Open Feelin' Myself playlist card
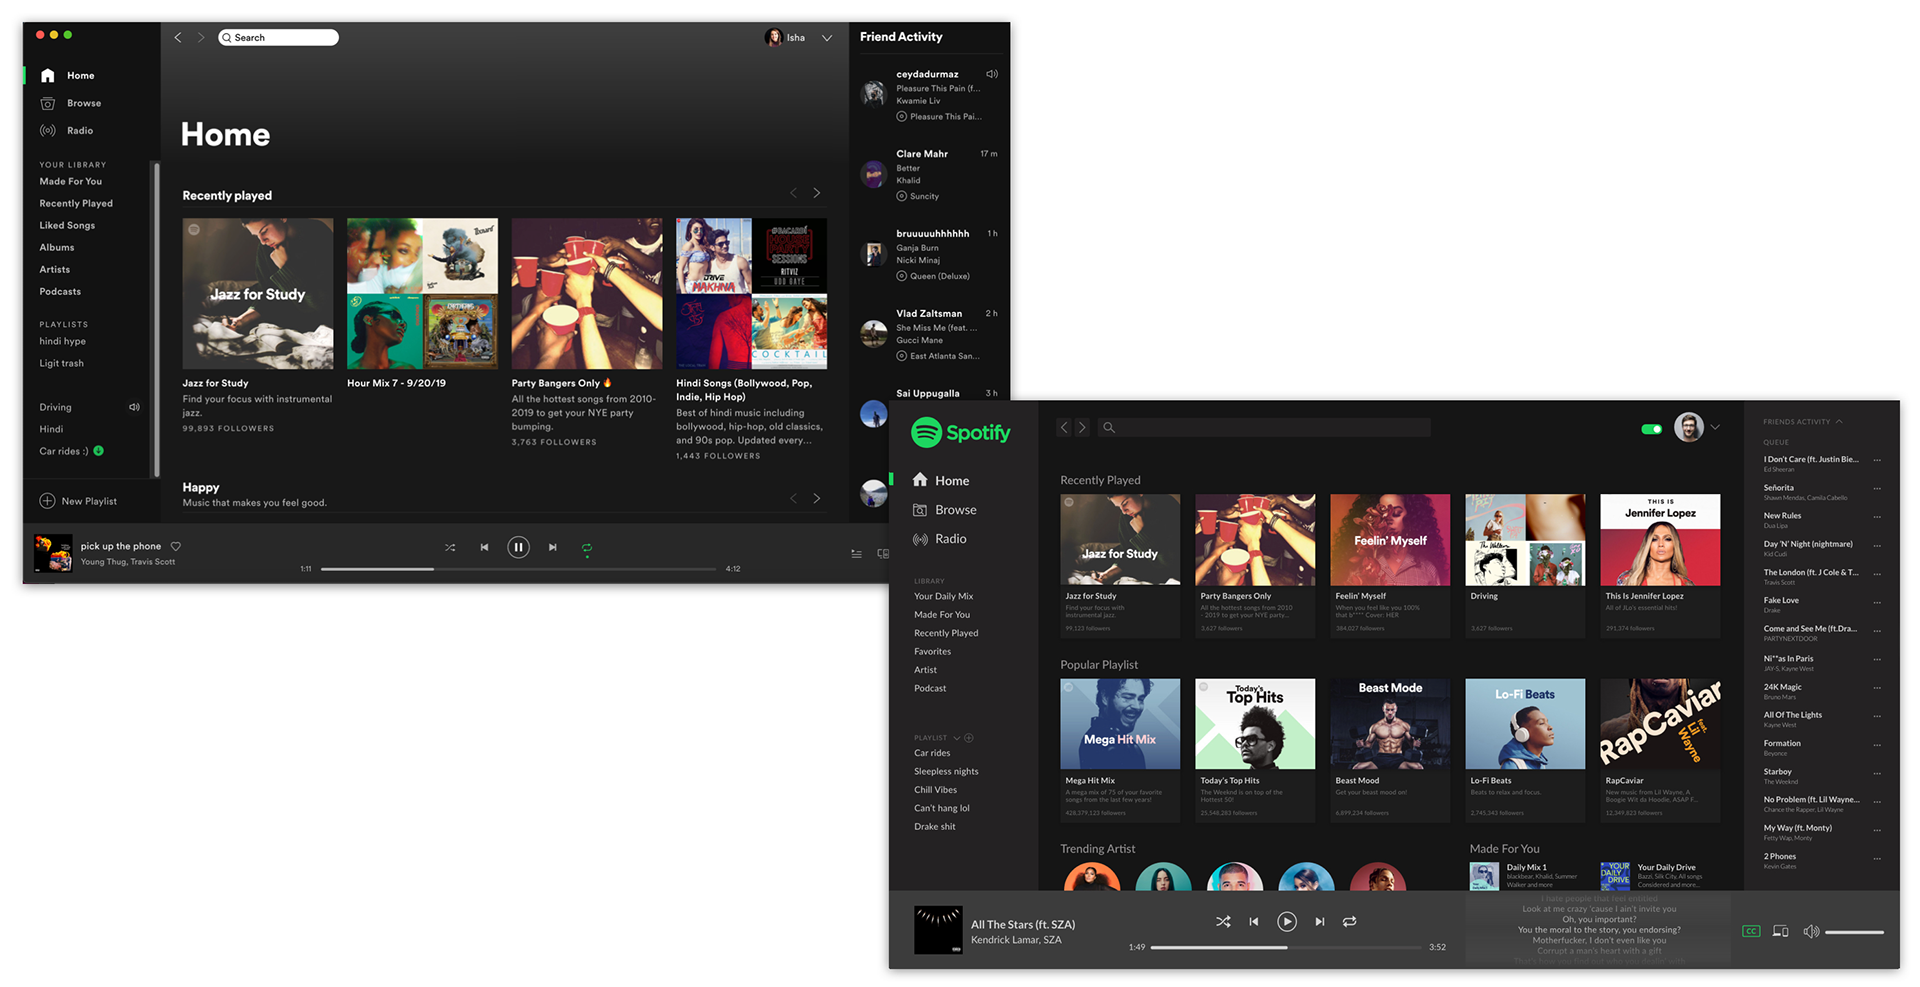 pyautogui.click(x=1390, y=565)
